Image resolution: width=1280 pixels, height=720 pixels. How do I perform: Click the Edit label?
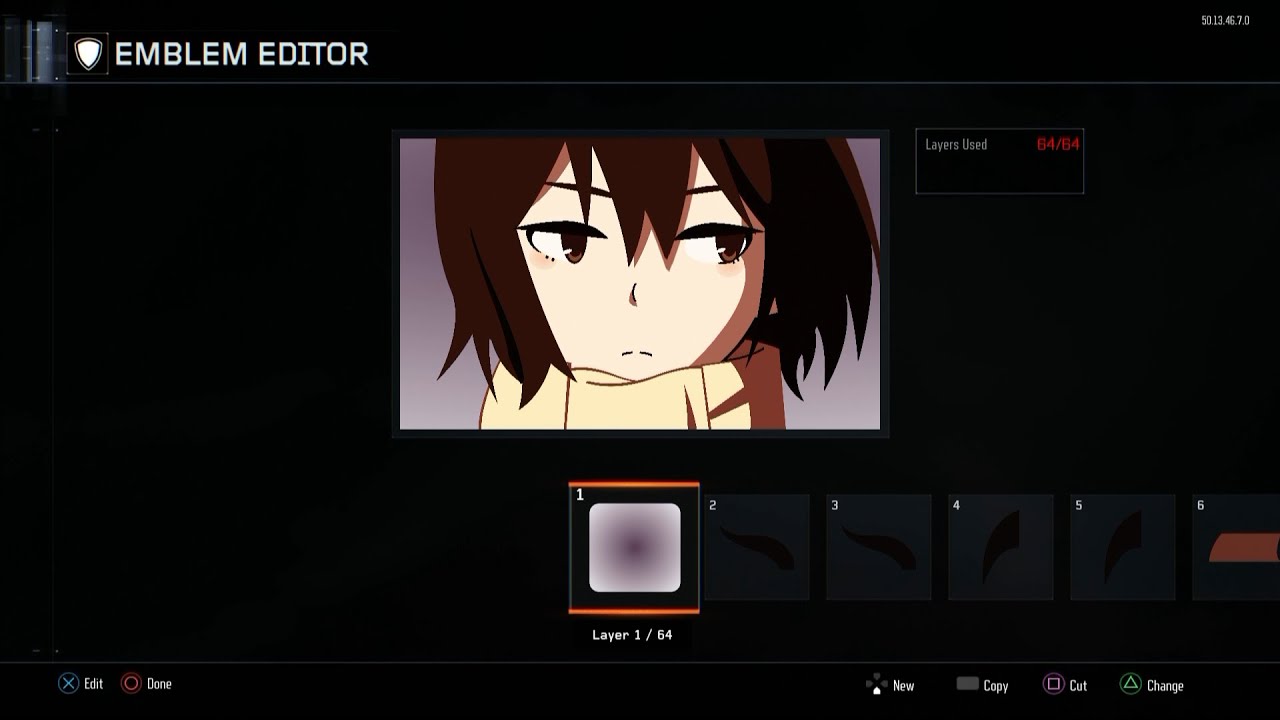click(93, 684)
